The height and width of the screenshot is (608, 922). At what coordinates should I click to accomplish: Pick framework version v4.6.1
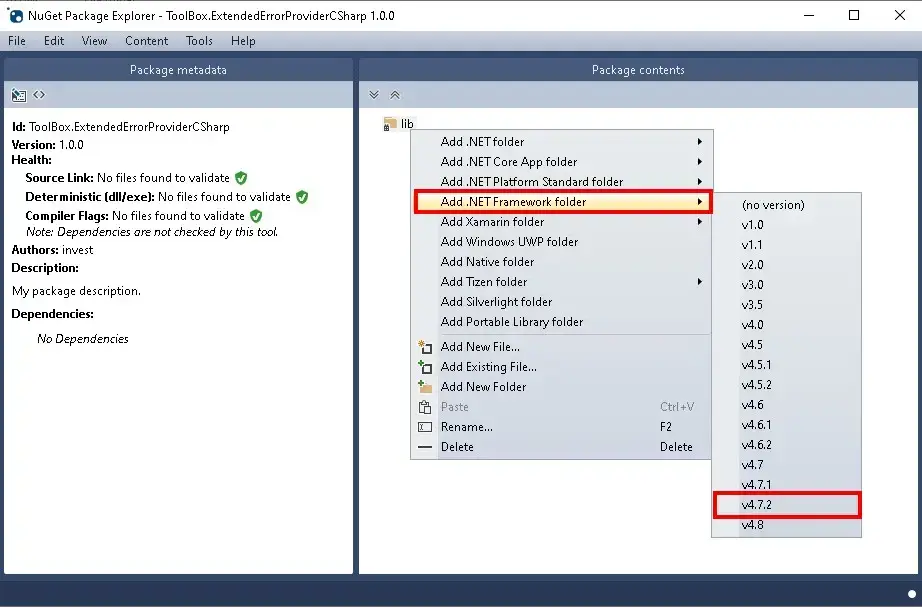786,425
